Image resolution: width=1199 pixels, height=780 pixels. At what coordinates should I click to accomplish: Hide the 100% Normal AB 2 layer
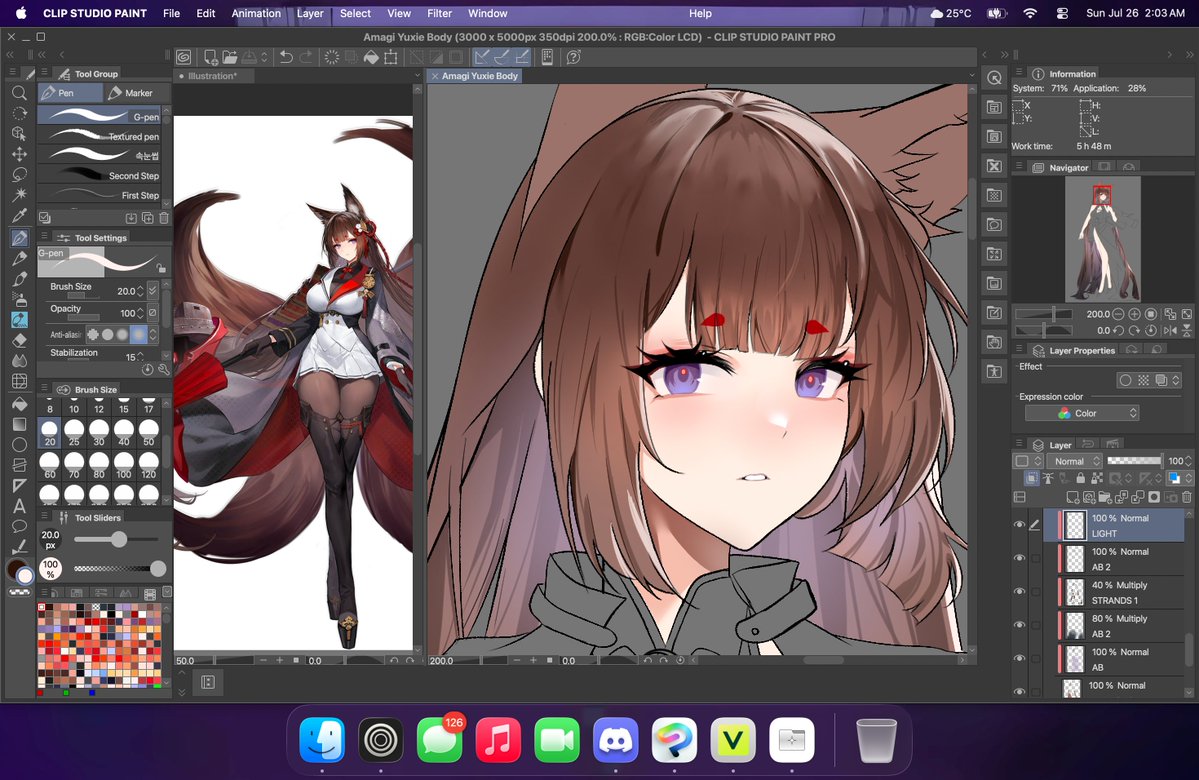pyautogui.click(x=1019, y=558)
